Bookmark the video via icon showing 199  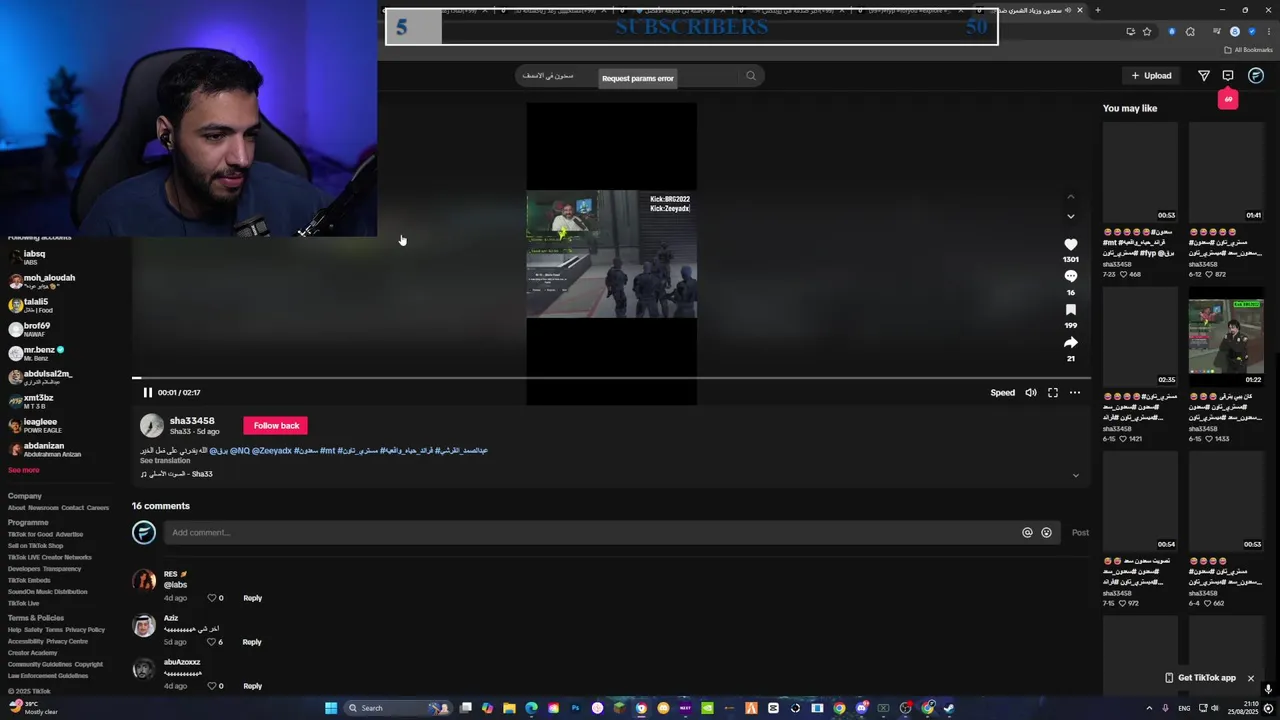tap(1071, 310)
